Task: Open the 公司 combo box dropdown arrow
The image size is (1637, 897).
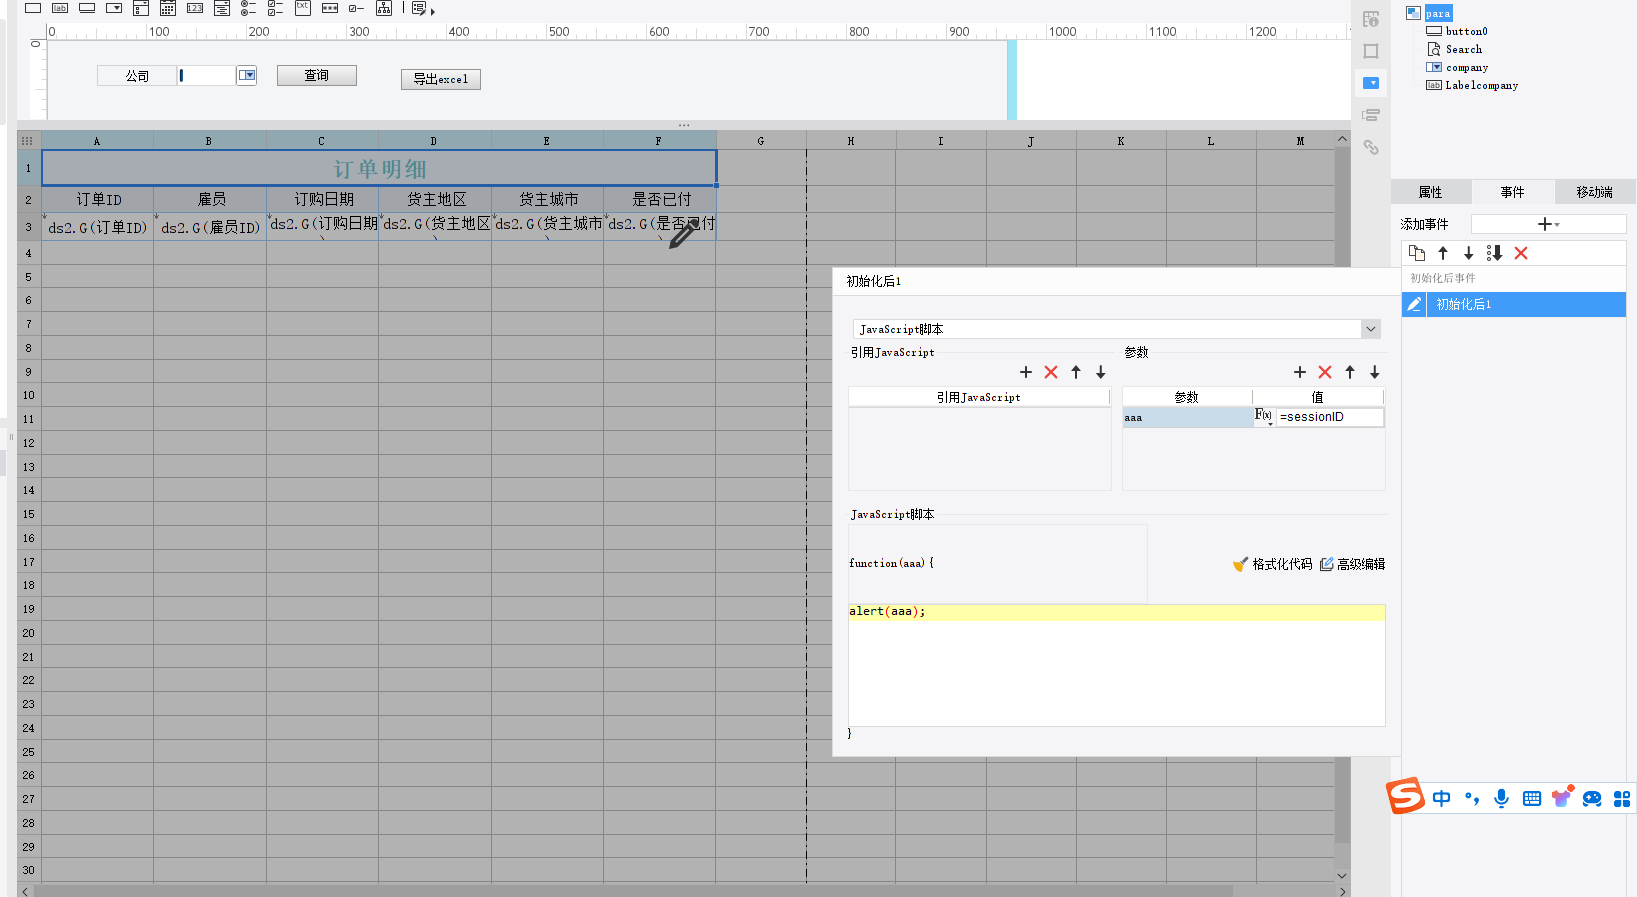Action: [x=247, y=75]
